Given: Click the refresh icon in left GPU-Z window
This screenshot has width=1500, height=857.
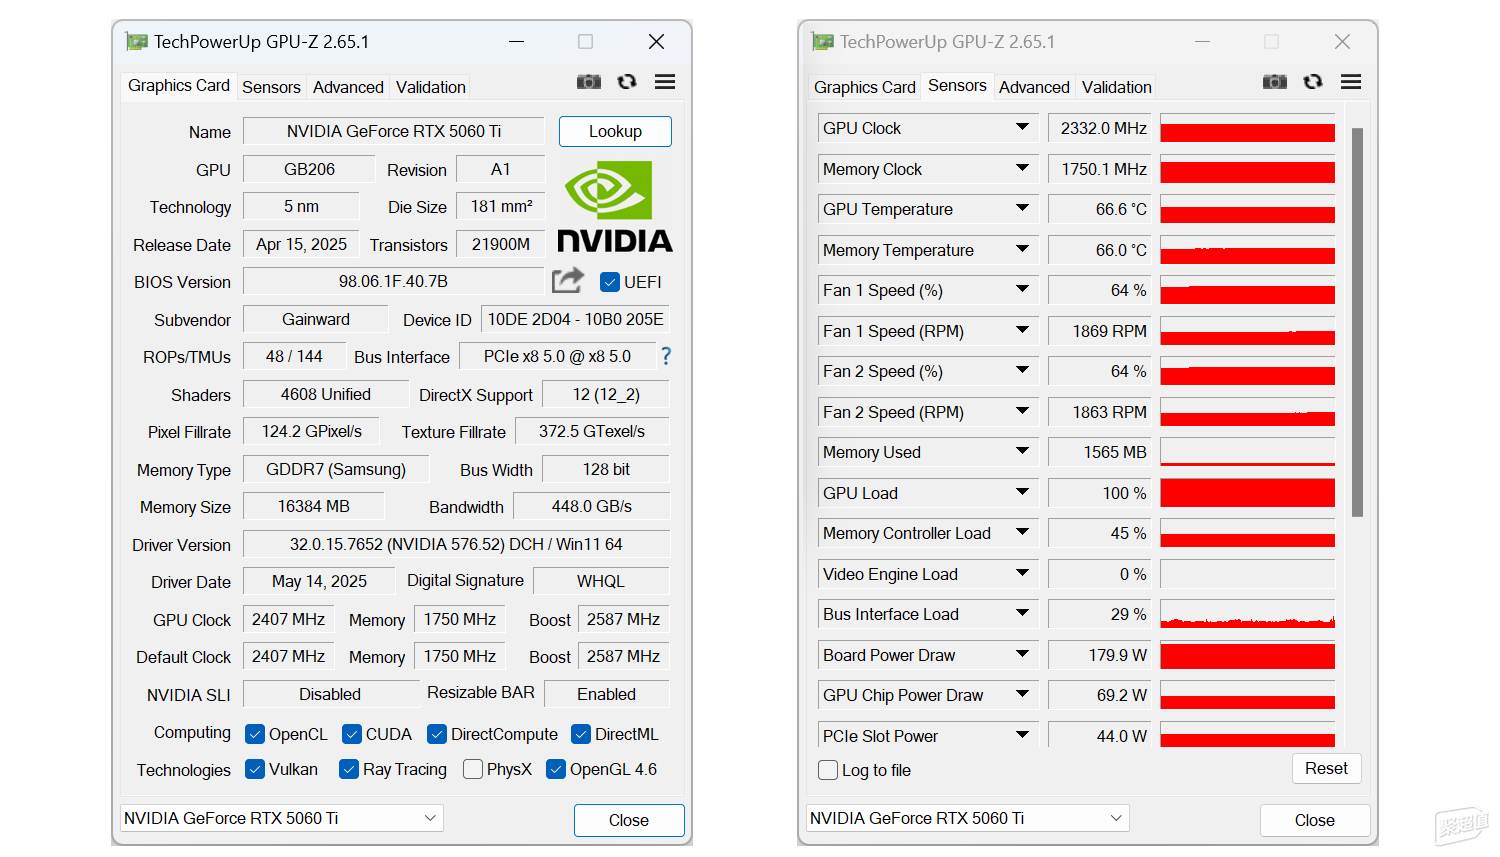Looking at the screenshot, I should click(x=627, y=82).
